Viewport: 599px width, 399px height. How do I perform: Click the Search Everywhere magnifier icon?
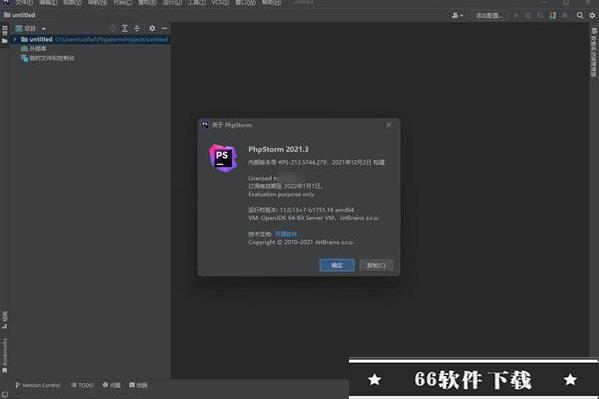coord(580,15)
